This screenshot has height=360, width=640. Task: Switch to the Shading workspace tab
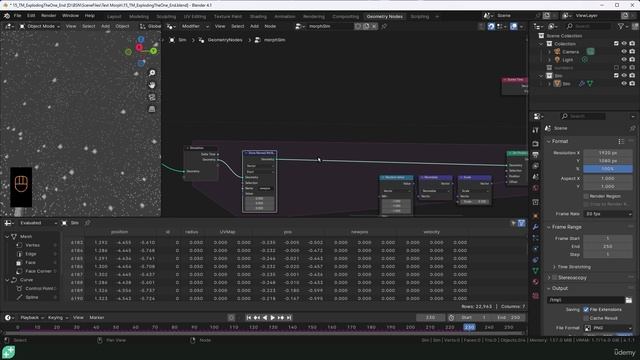coord(258,16)
